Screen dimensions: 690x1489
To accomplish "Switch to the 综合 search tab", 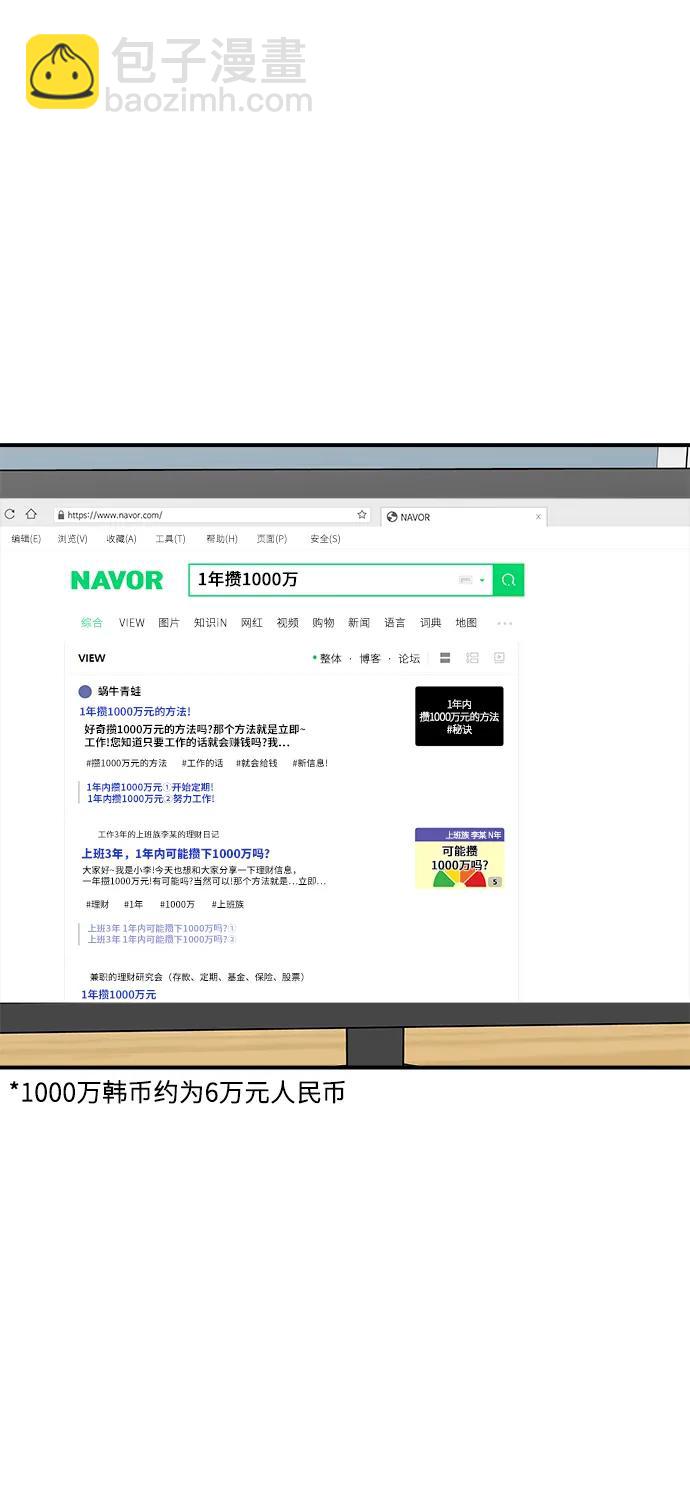I will pyautogui.click(x=92, y=622).
